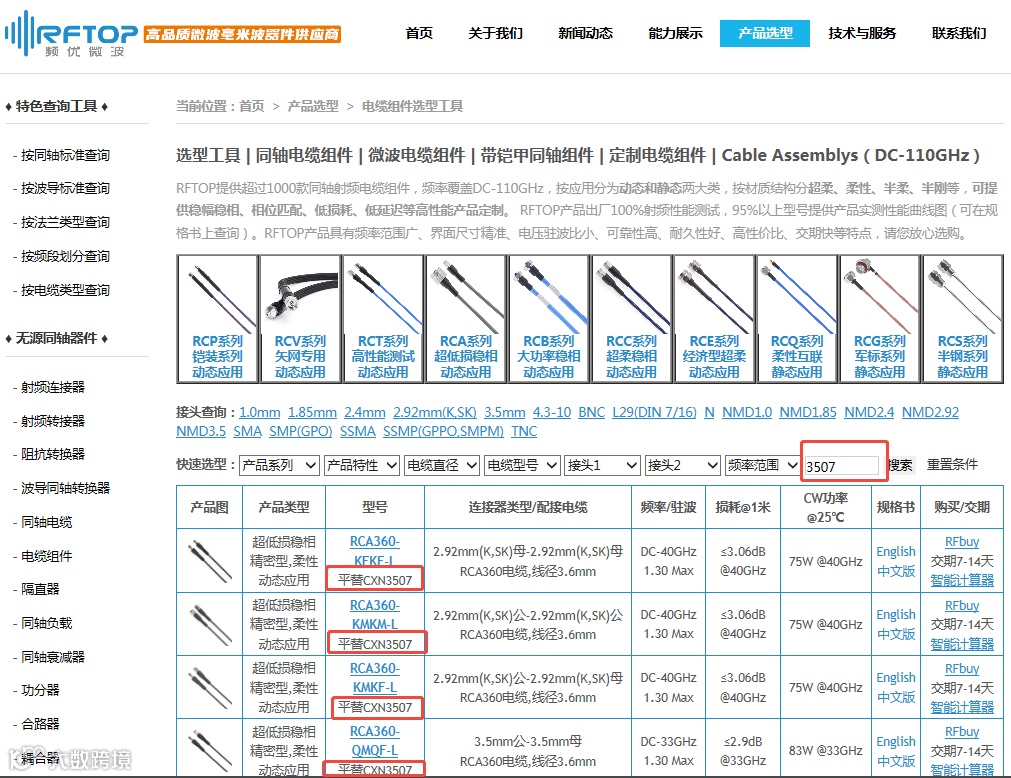Filter by 2.92mm(K,SK) connector link

[x=435, y=413]
